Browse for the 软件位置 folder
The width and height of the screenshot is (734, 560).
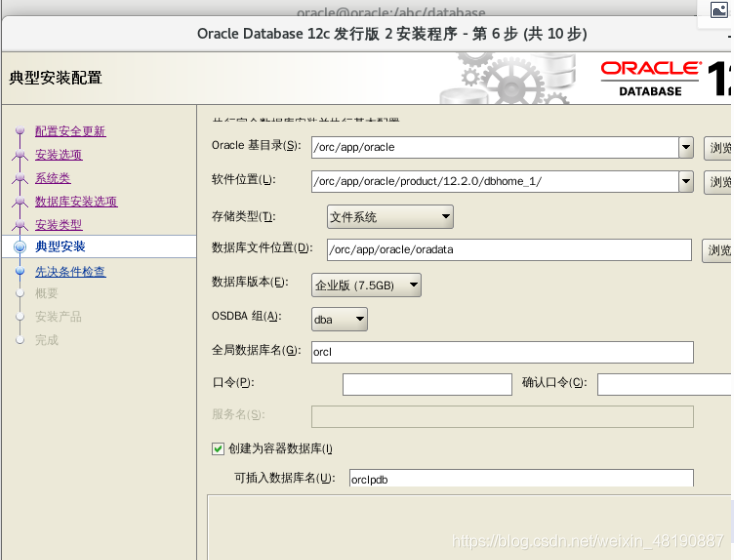(719, 182)
